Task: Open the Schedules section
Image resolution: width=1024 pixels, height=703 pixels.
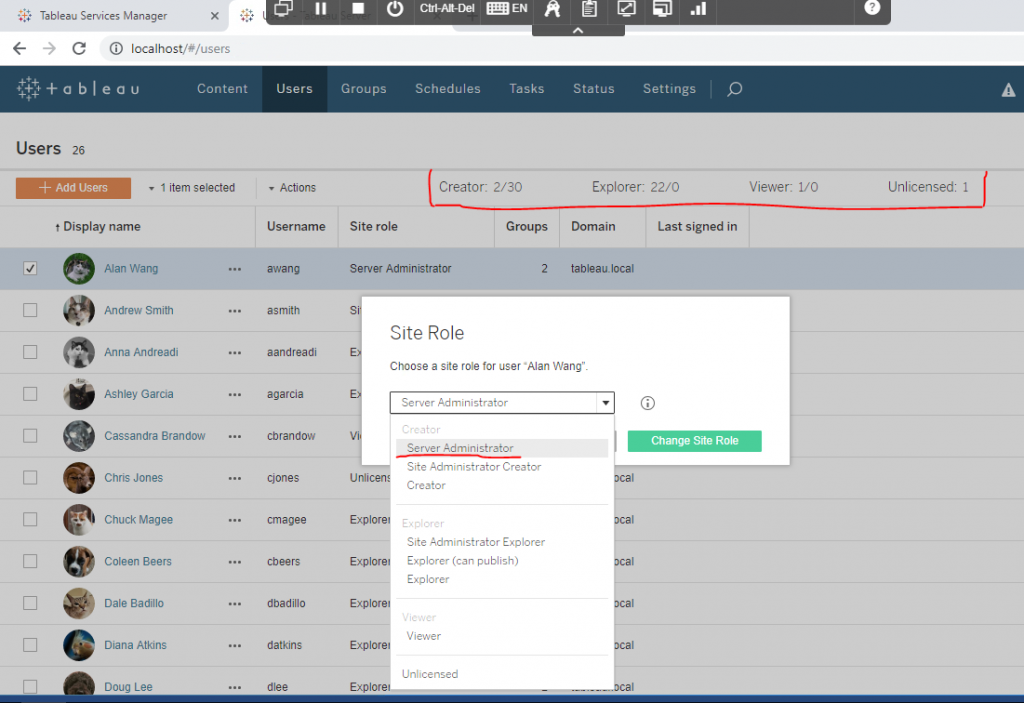Action: [447, 89]
